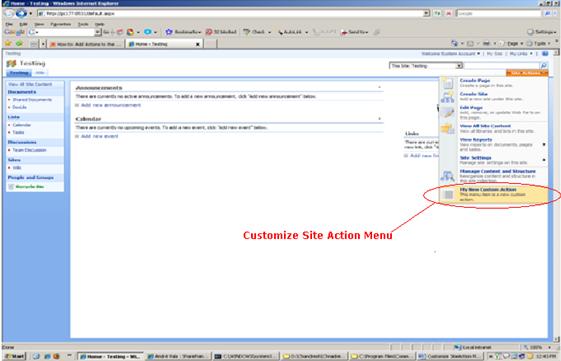This screenshot has height=361, width=561.
Task: Click the SharePoint help icon
Action: [x=545, y=54]
